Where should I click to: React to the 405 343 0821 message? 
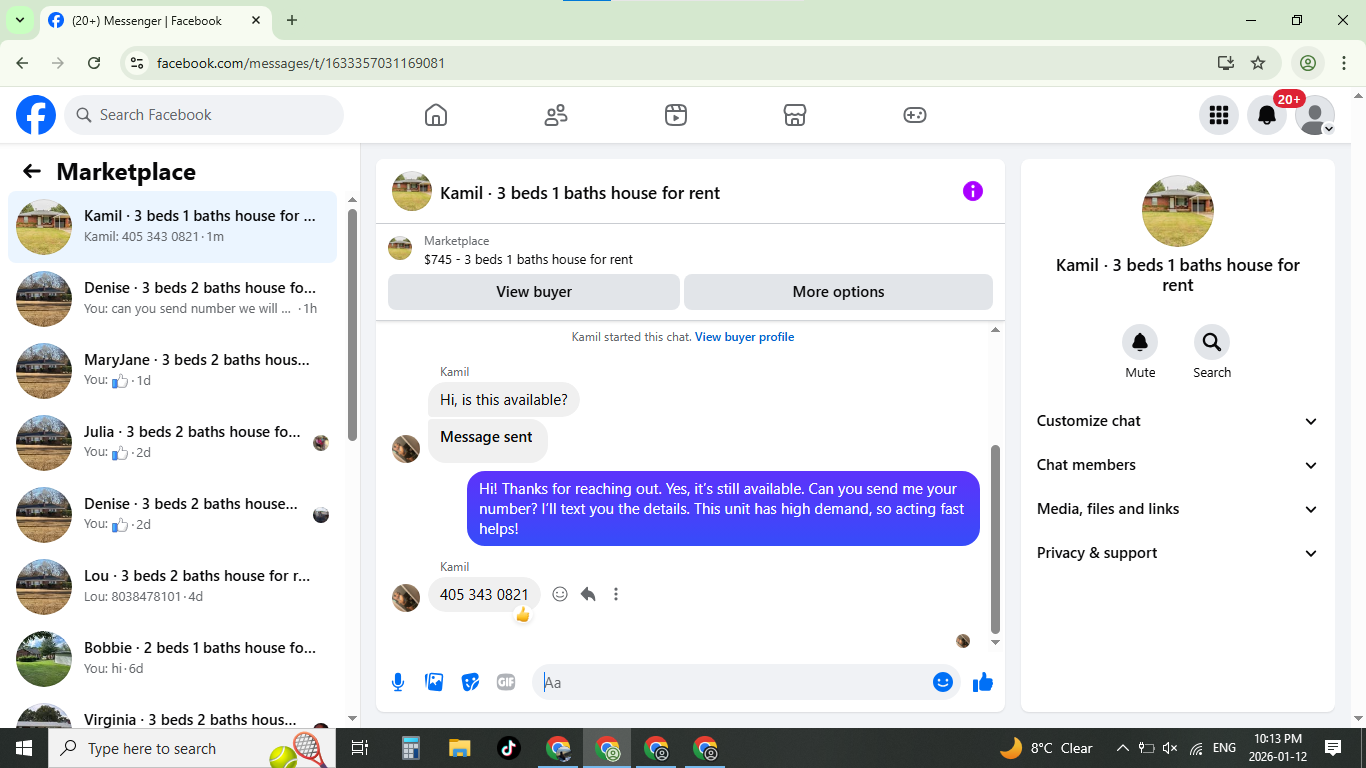click(x=560, y=594)
